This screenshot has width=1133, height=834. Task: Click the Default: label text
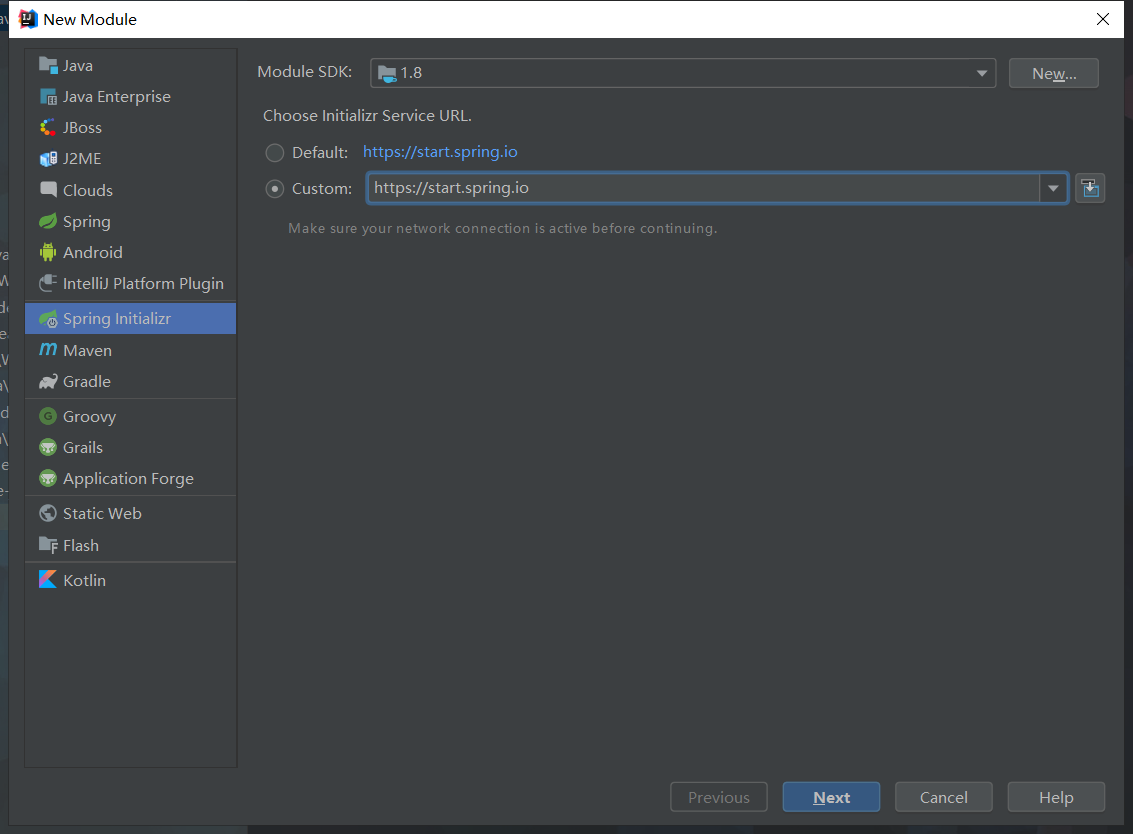[320, 152]
